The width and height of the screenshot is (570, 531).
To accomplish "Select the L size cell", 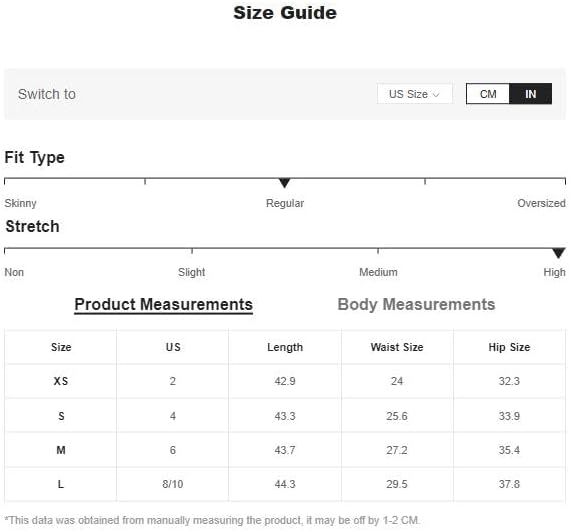I will (61, 484).
